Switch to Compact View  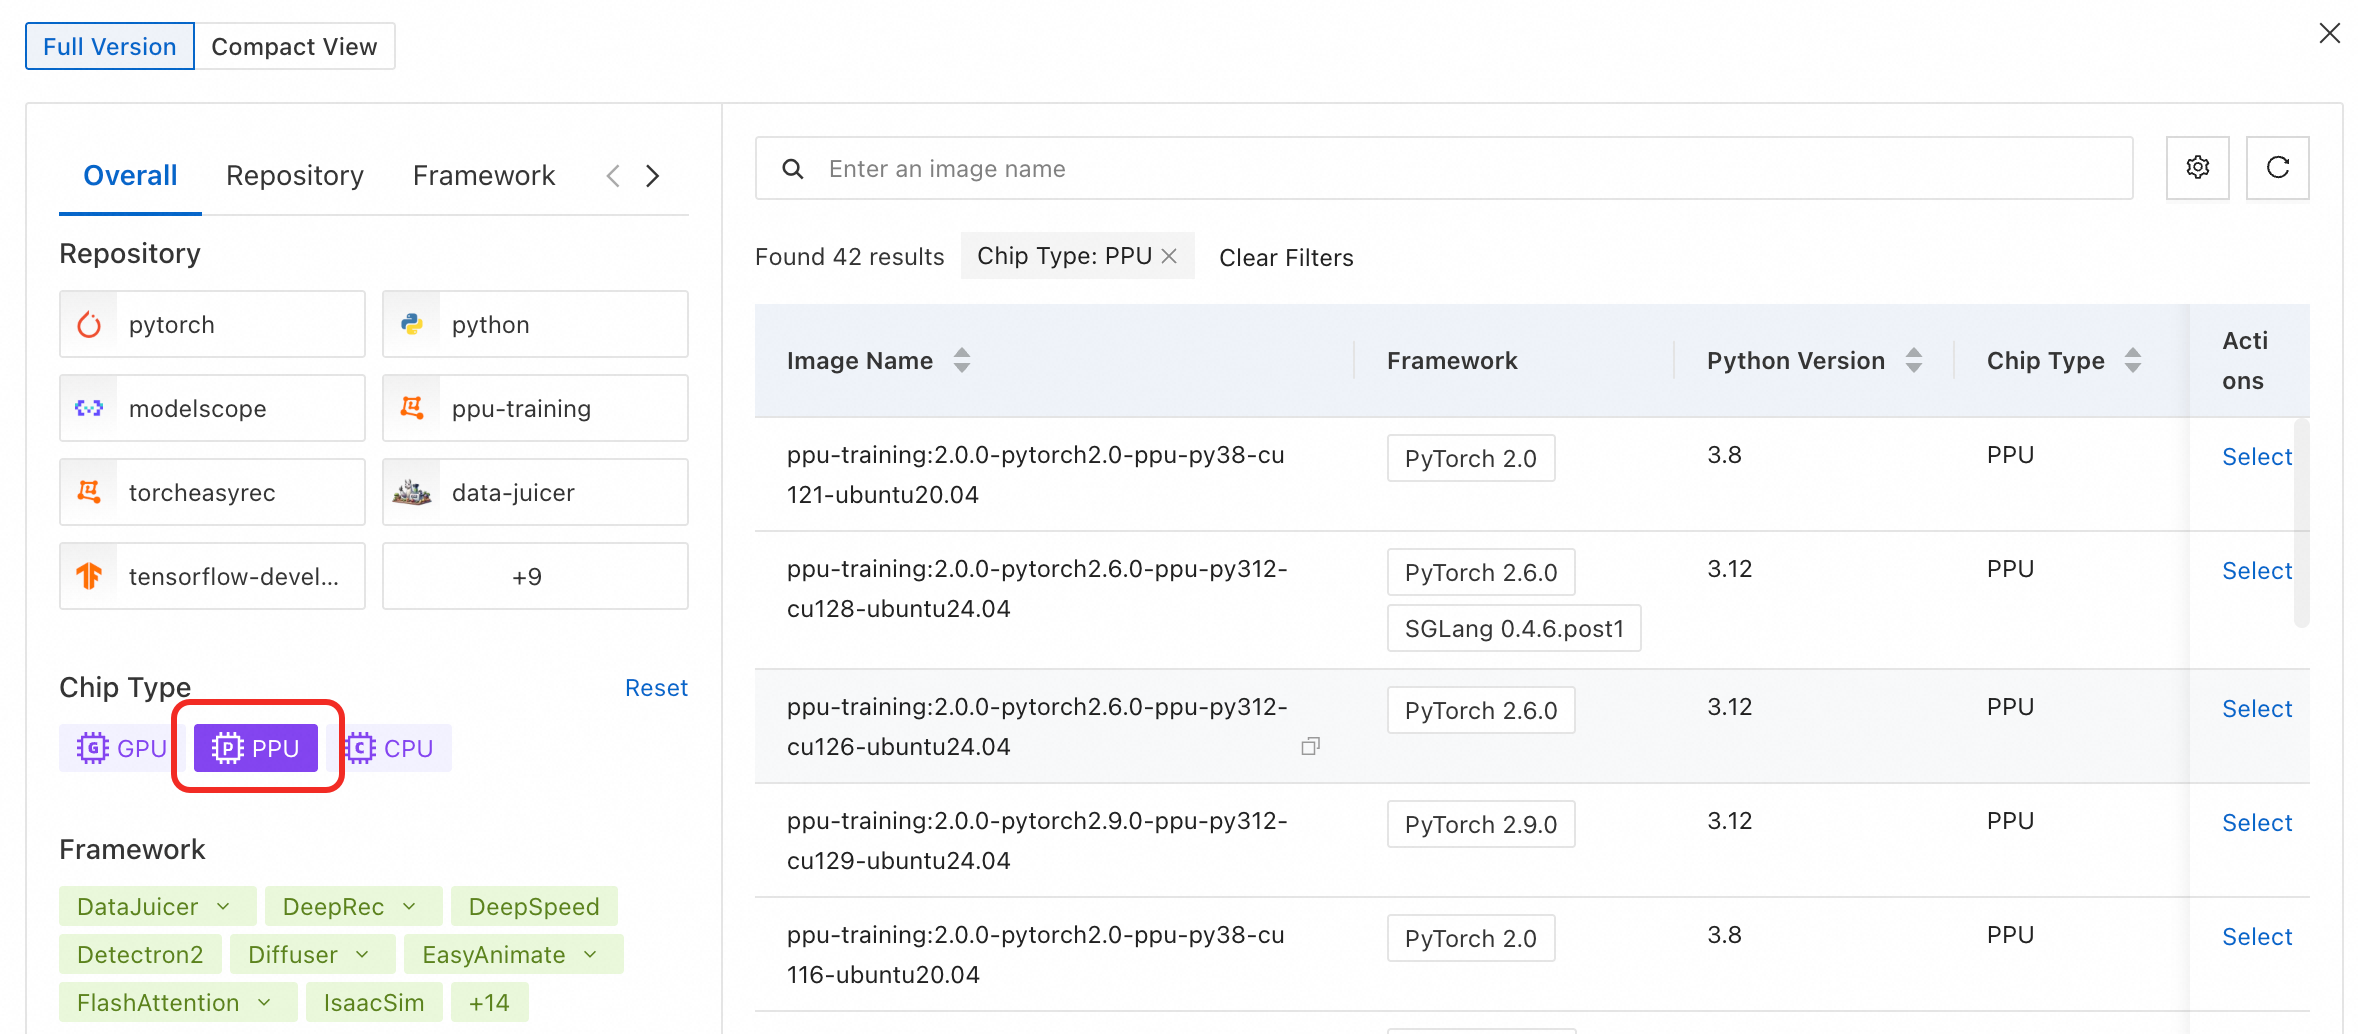[x=294, y=46]
